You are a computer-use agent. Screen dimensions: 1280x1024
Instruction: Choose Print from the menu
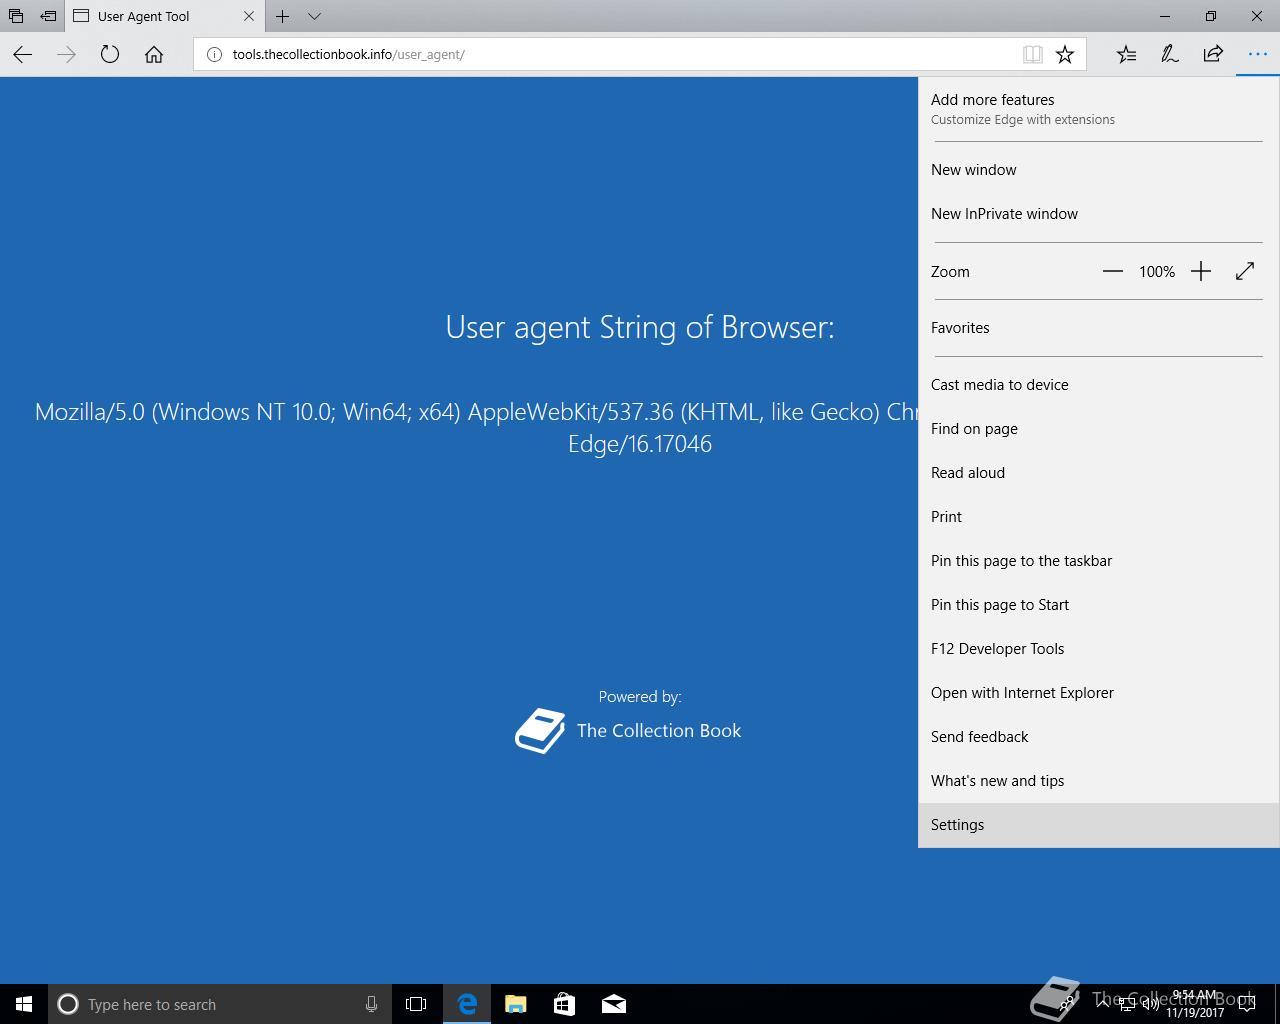point(1098,517)
